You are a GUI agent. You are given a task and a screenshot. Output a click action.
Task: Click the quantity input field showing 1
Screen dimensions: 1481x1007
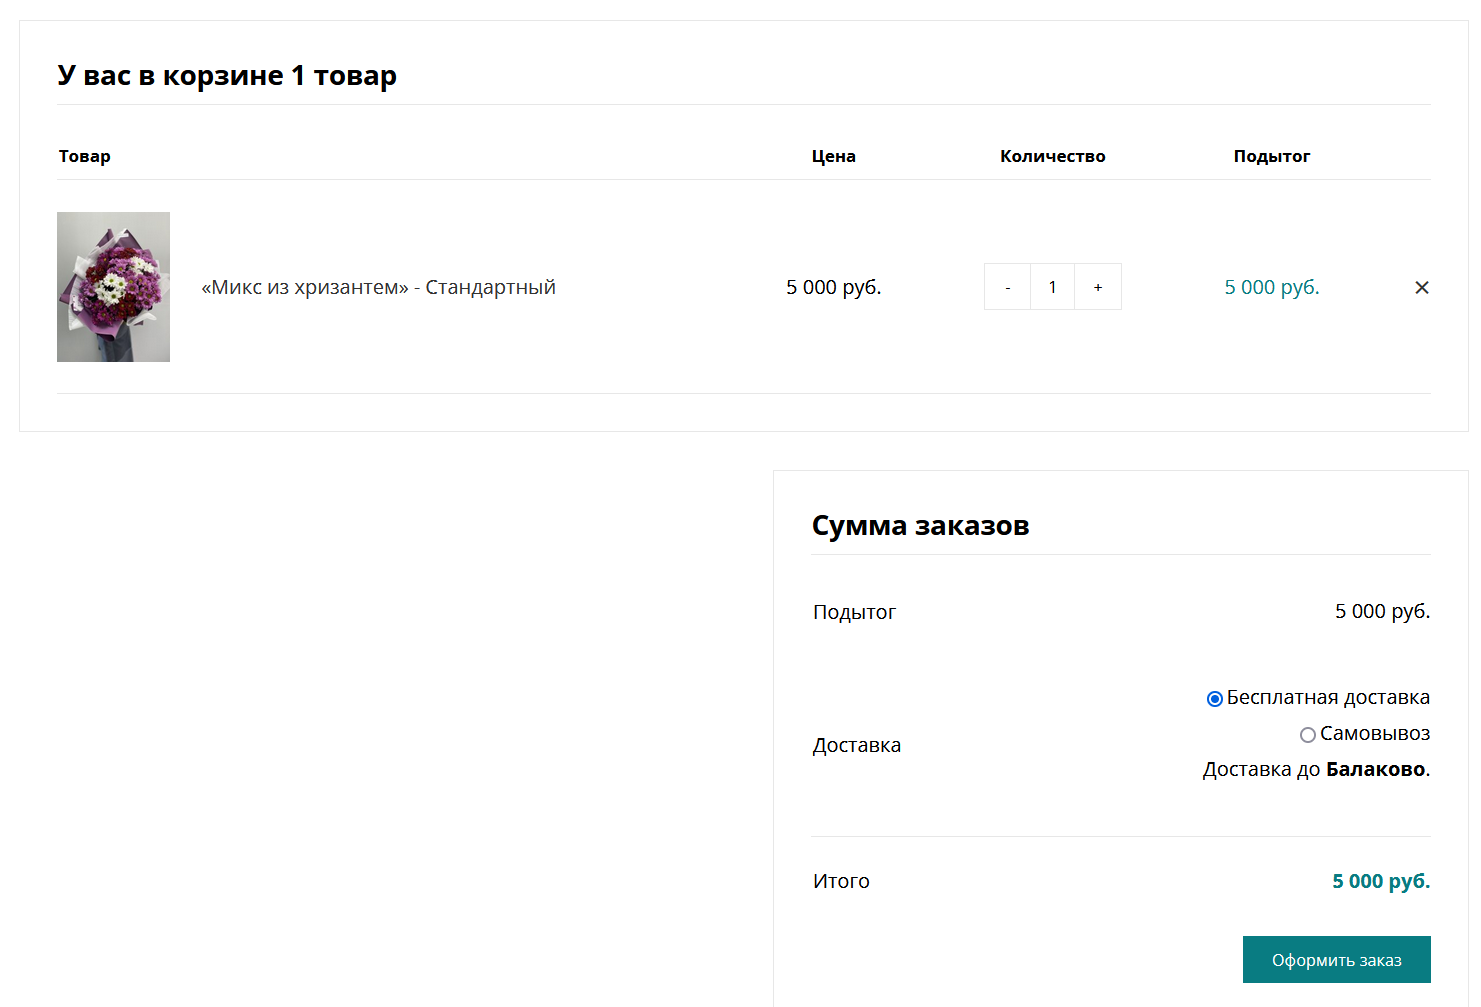tap(1052, 287)
